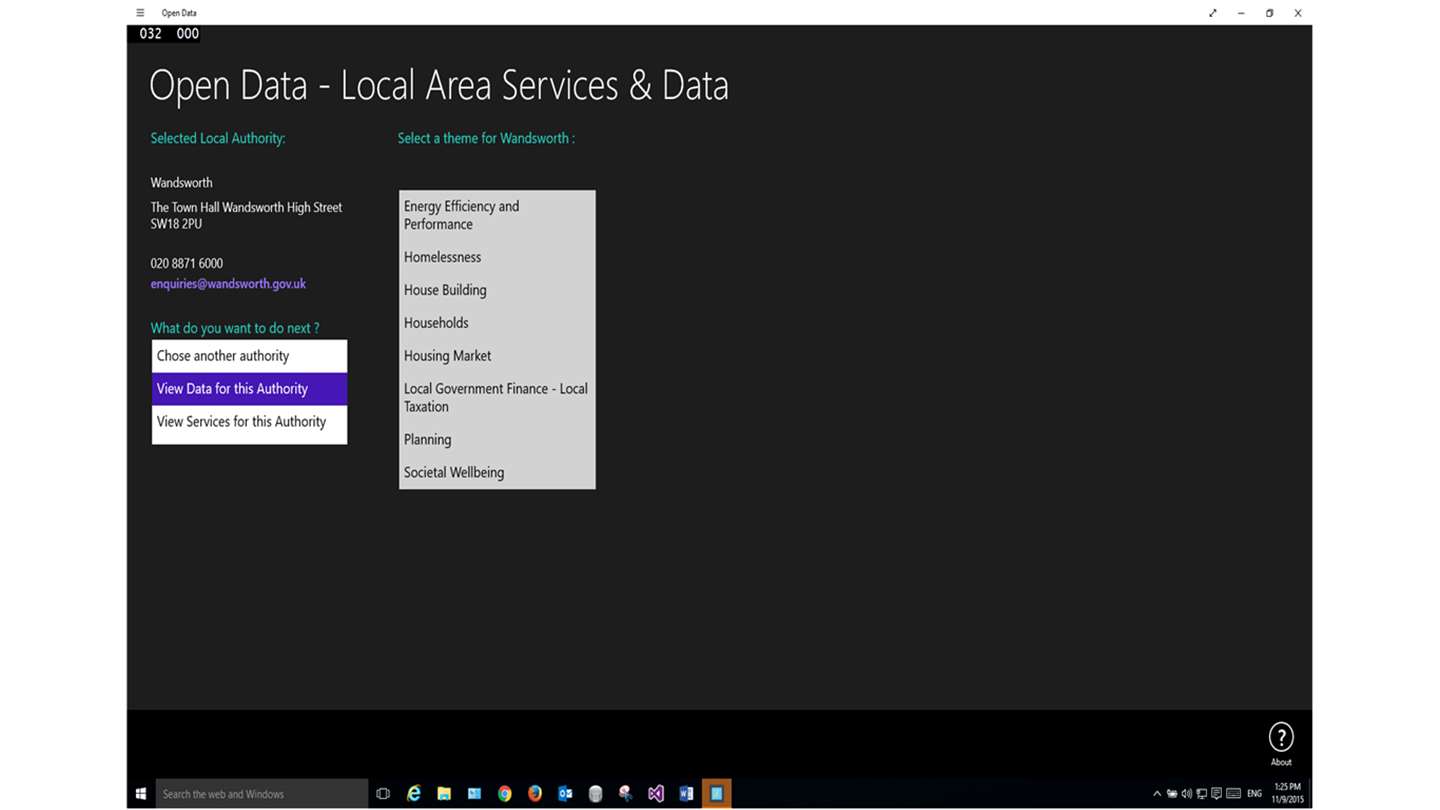Open Task View button
The image size is (1440, 810).
tap(383, 794)
